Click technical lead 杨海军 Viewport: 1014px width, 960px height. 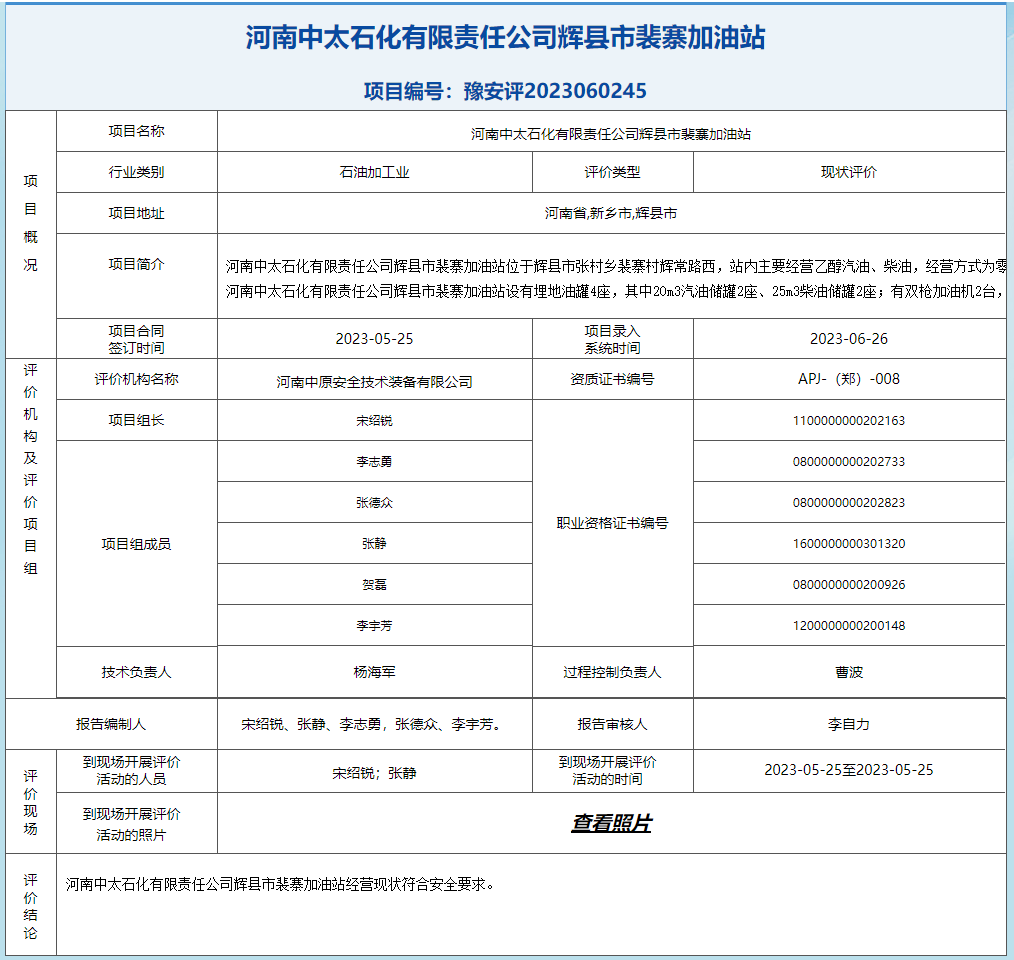tap(374, 672)
